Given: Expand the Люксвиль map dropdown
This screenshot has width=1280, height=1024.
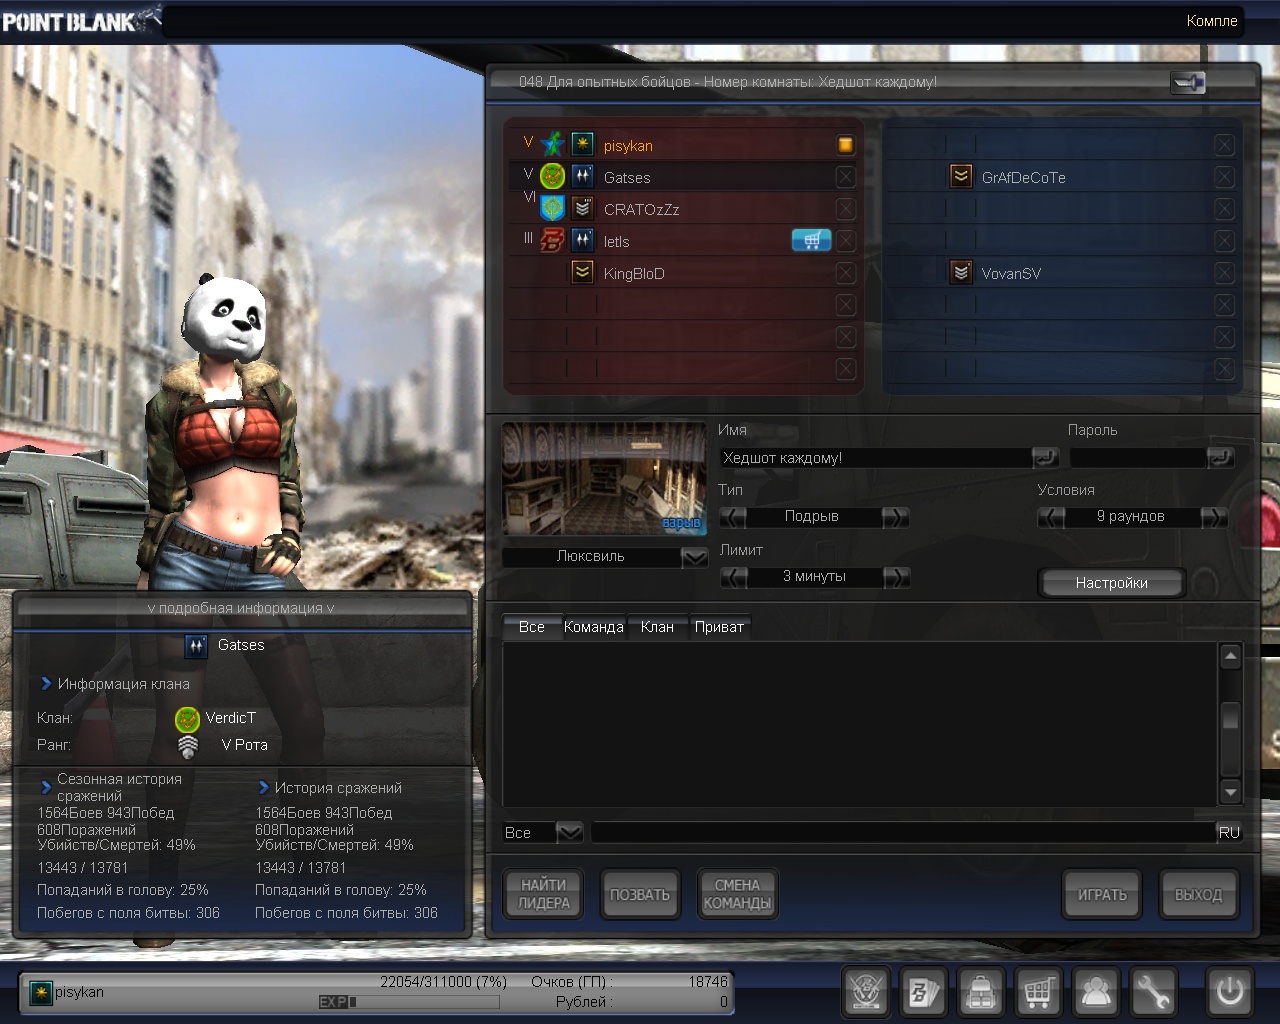Looking at the screenshot, I should (694, 557).
